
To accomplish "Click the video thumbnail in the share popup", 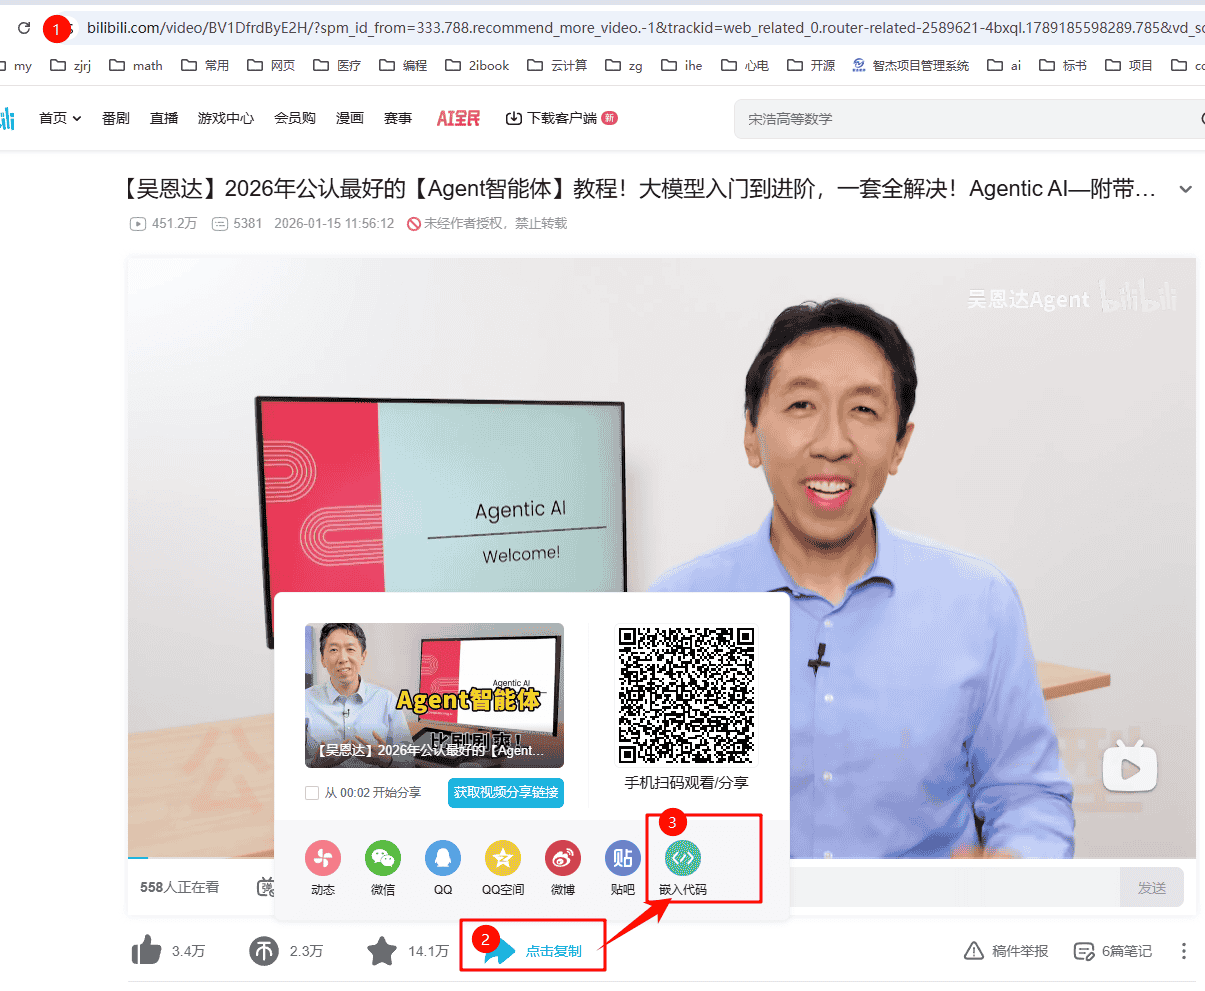I will [434, 695].
